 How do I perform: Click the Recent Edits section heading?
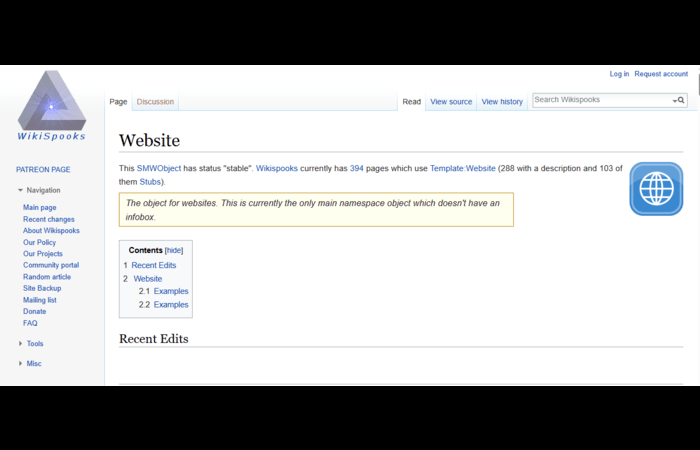[x=154, y=339]
